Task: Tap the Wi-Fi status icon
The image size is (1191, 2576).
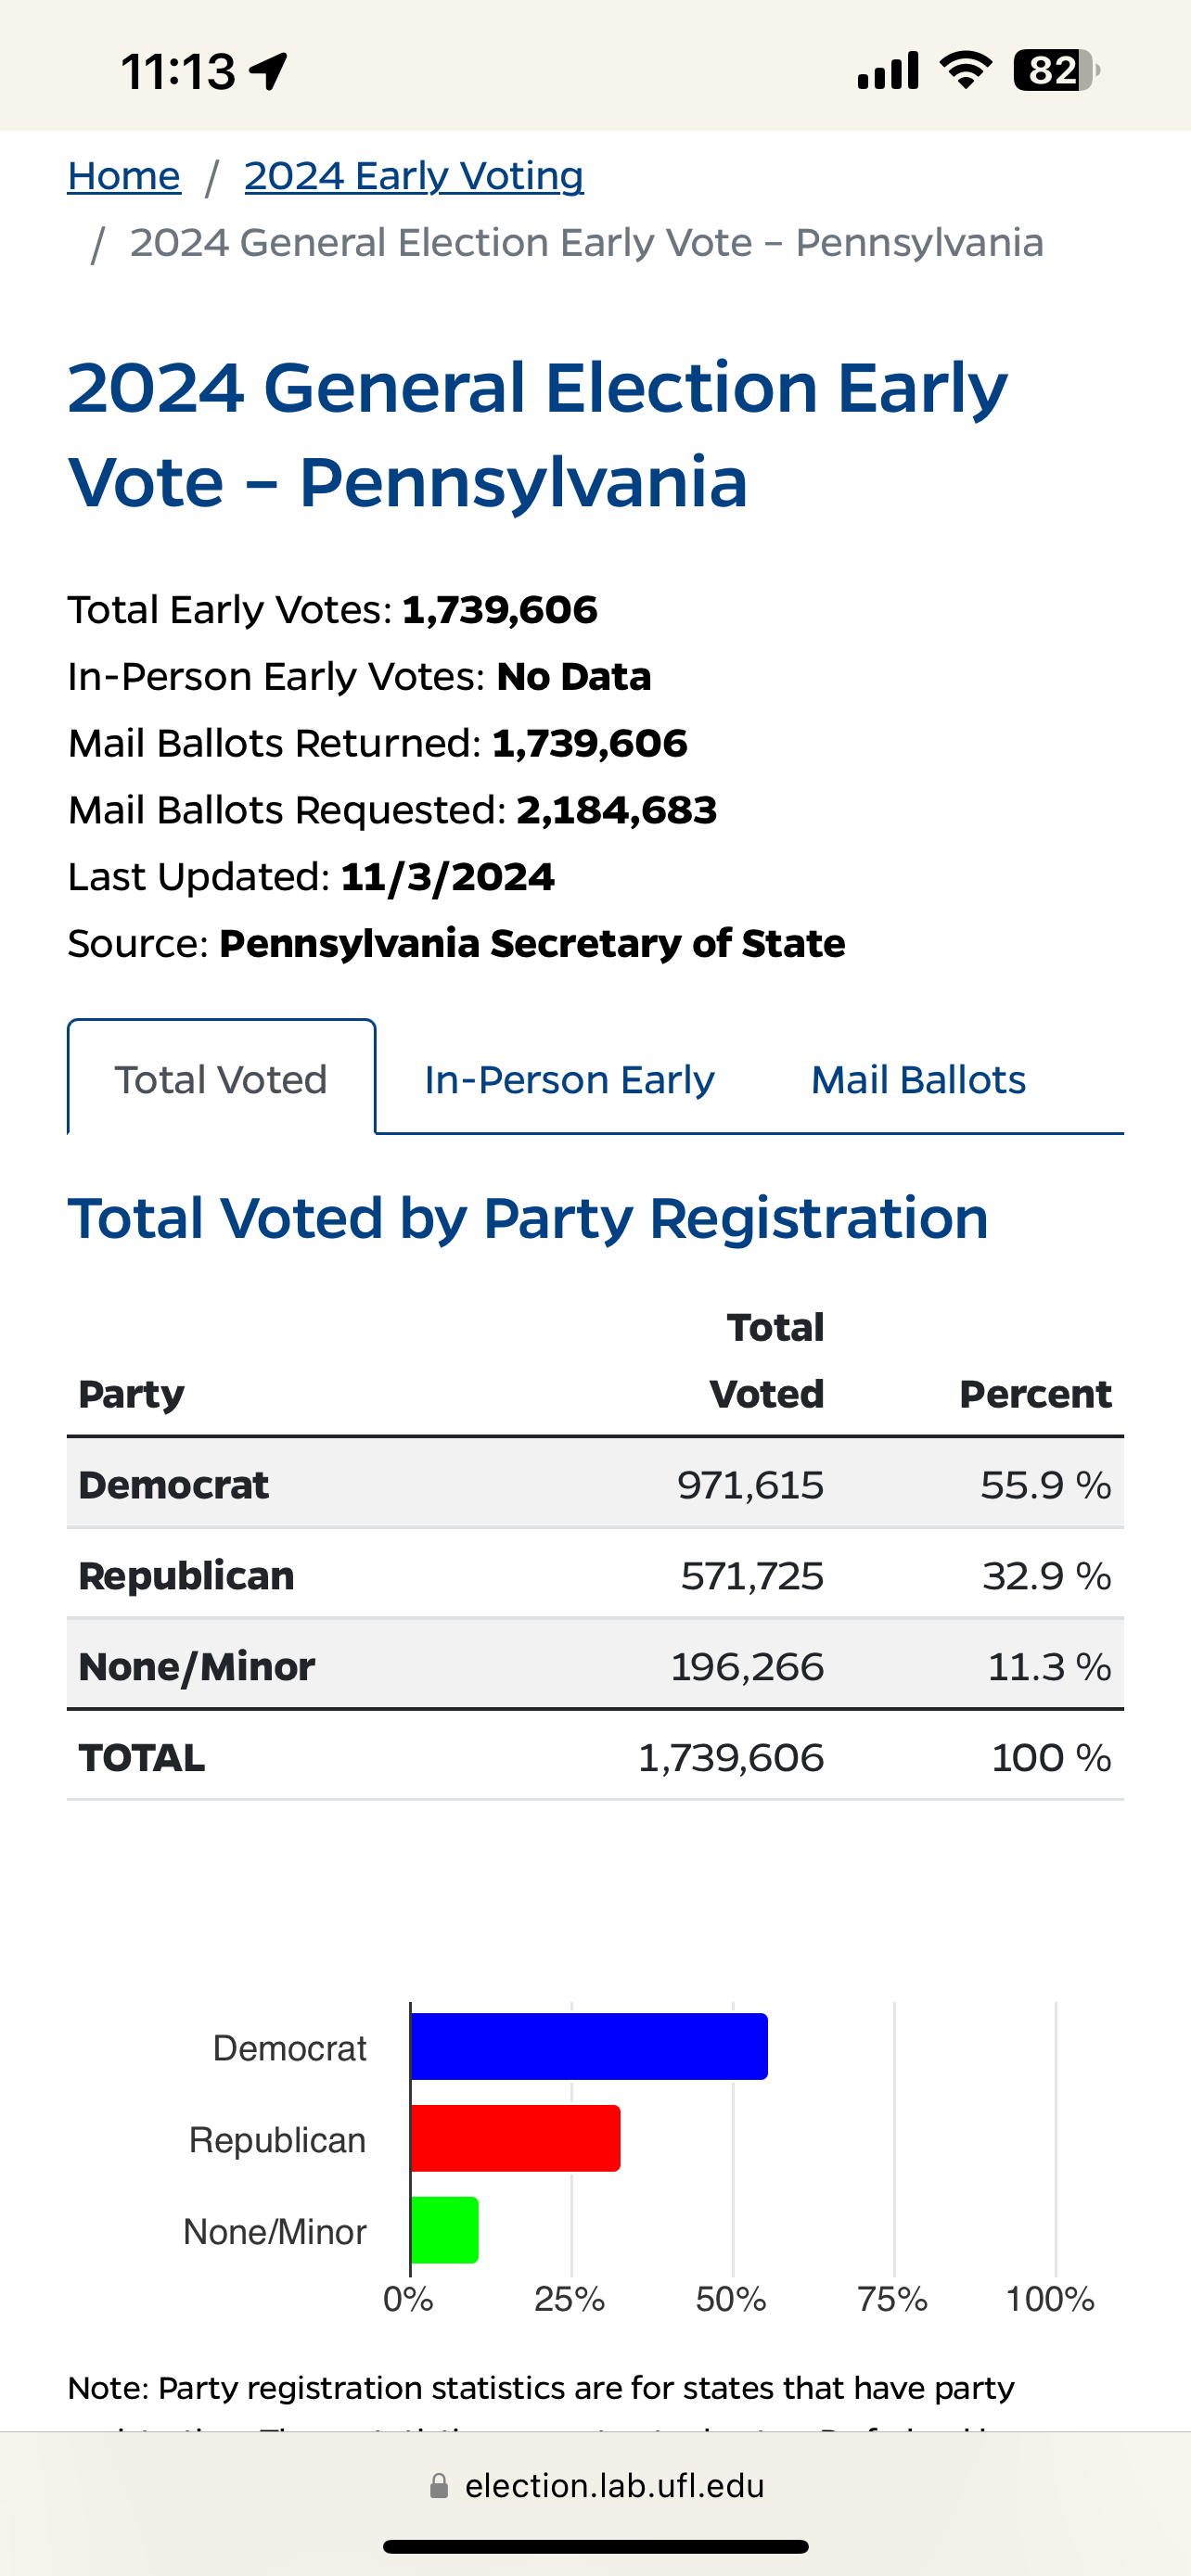Action: click(965, 70)
